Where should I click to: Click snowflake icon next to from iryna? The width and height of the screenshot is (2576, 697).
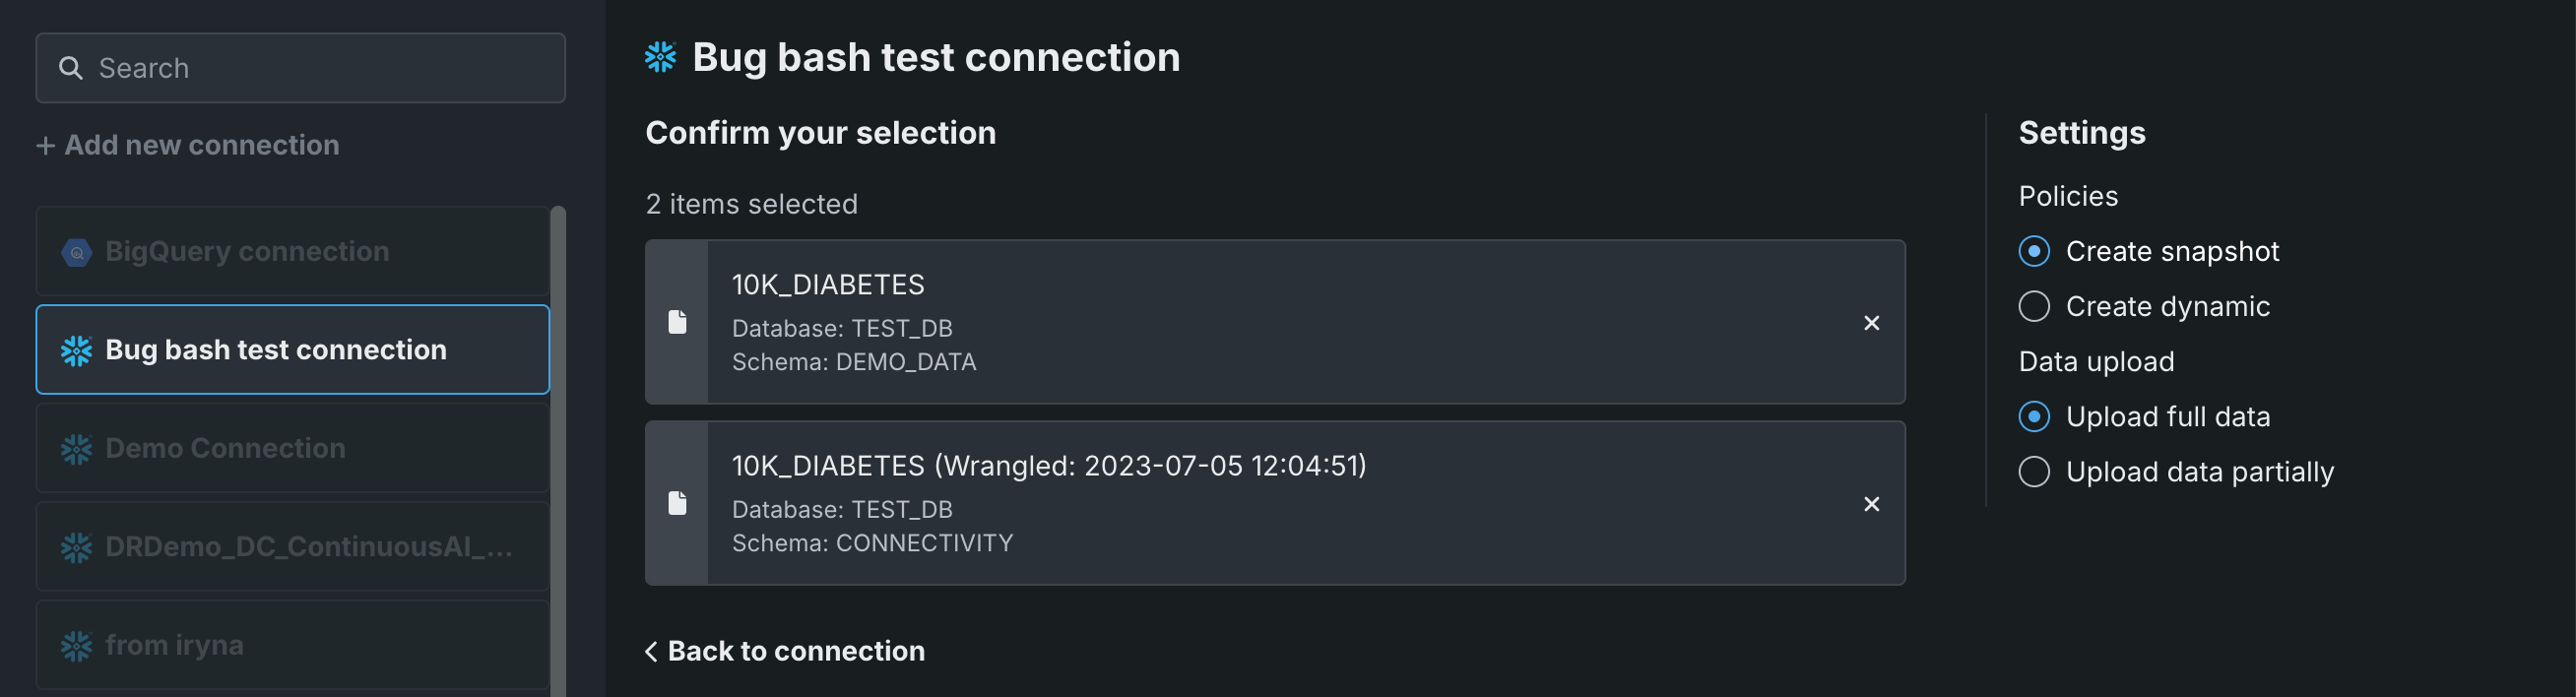click(x=77, y=646)
